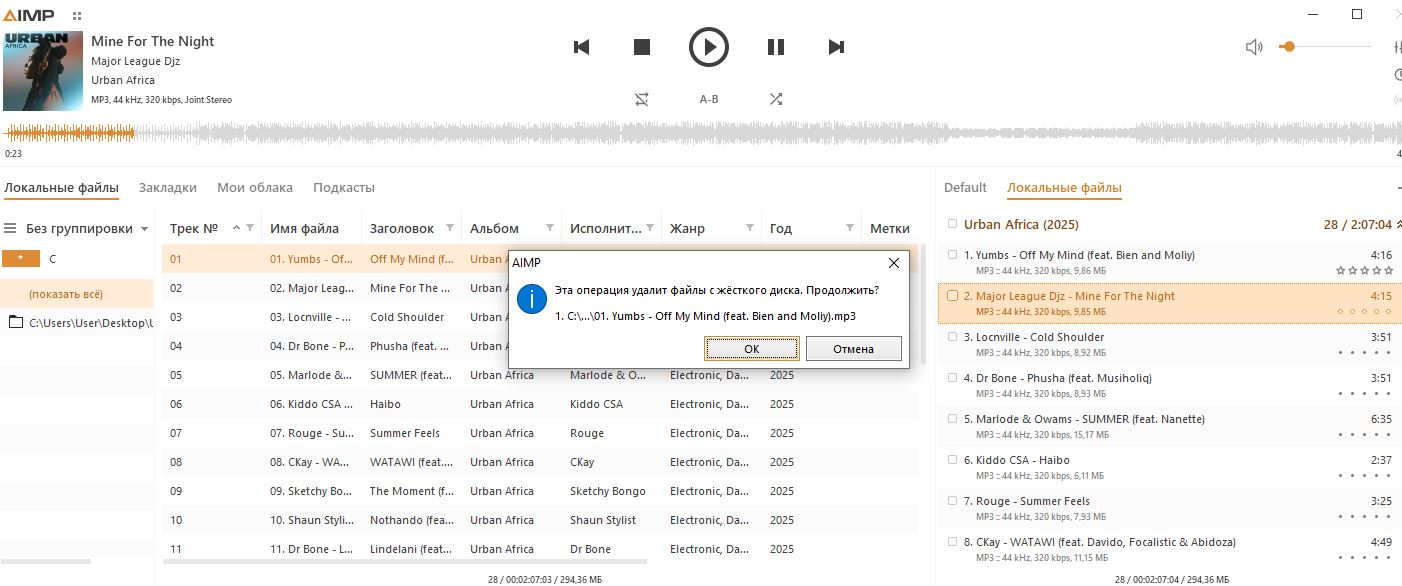
Task: Check the box for 1. Yumbs - Off My Mind
Action: click(x=953, y=255)
